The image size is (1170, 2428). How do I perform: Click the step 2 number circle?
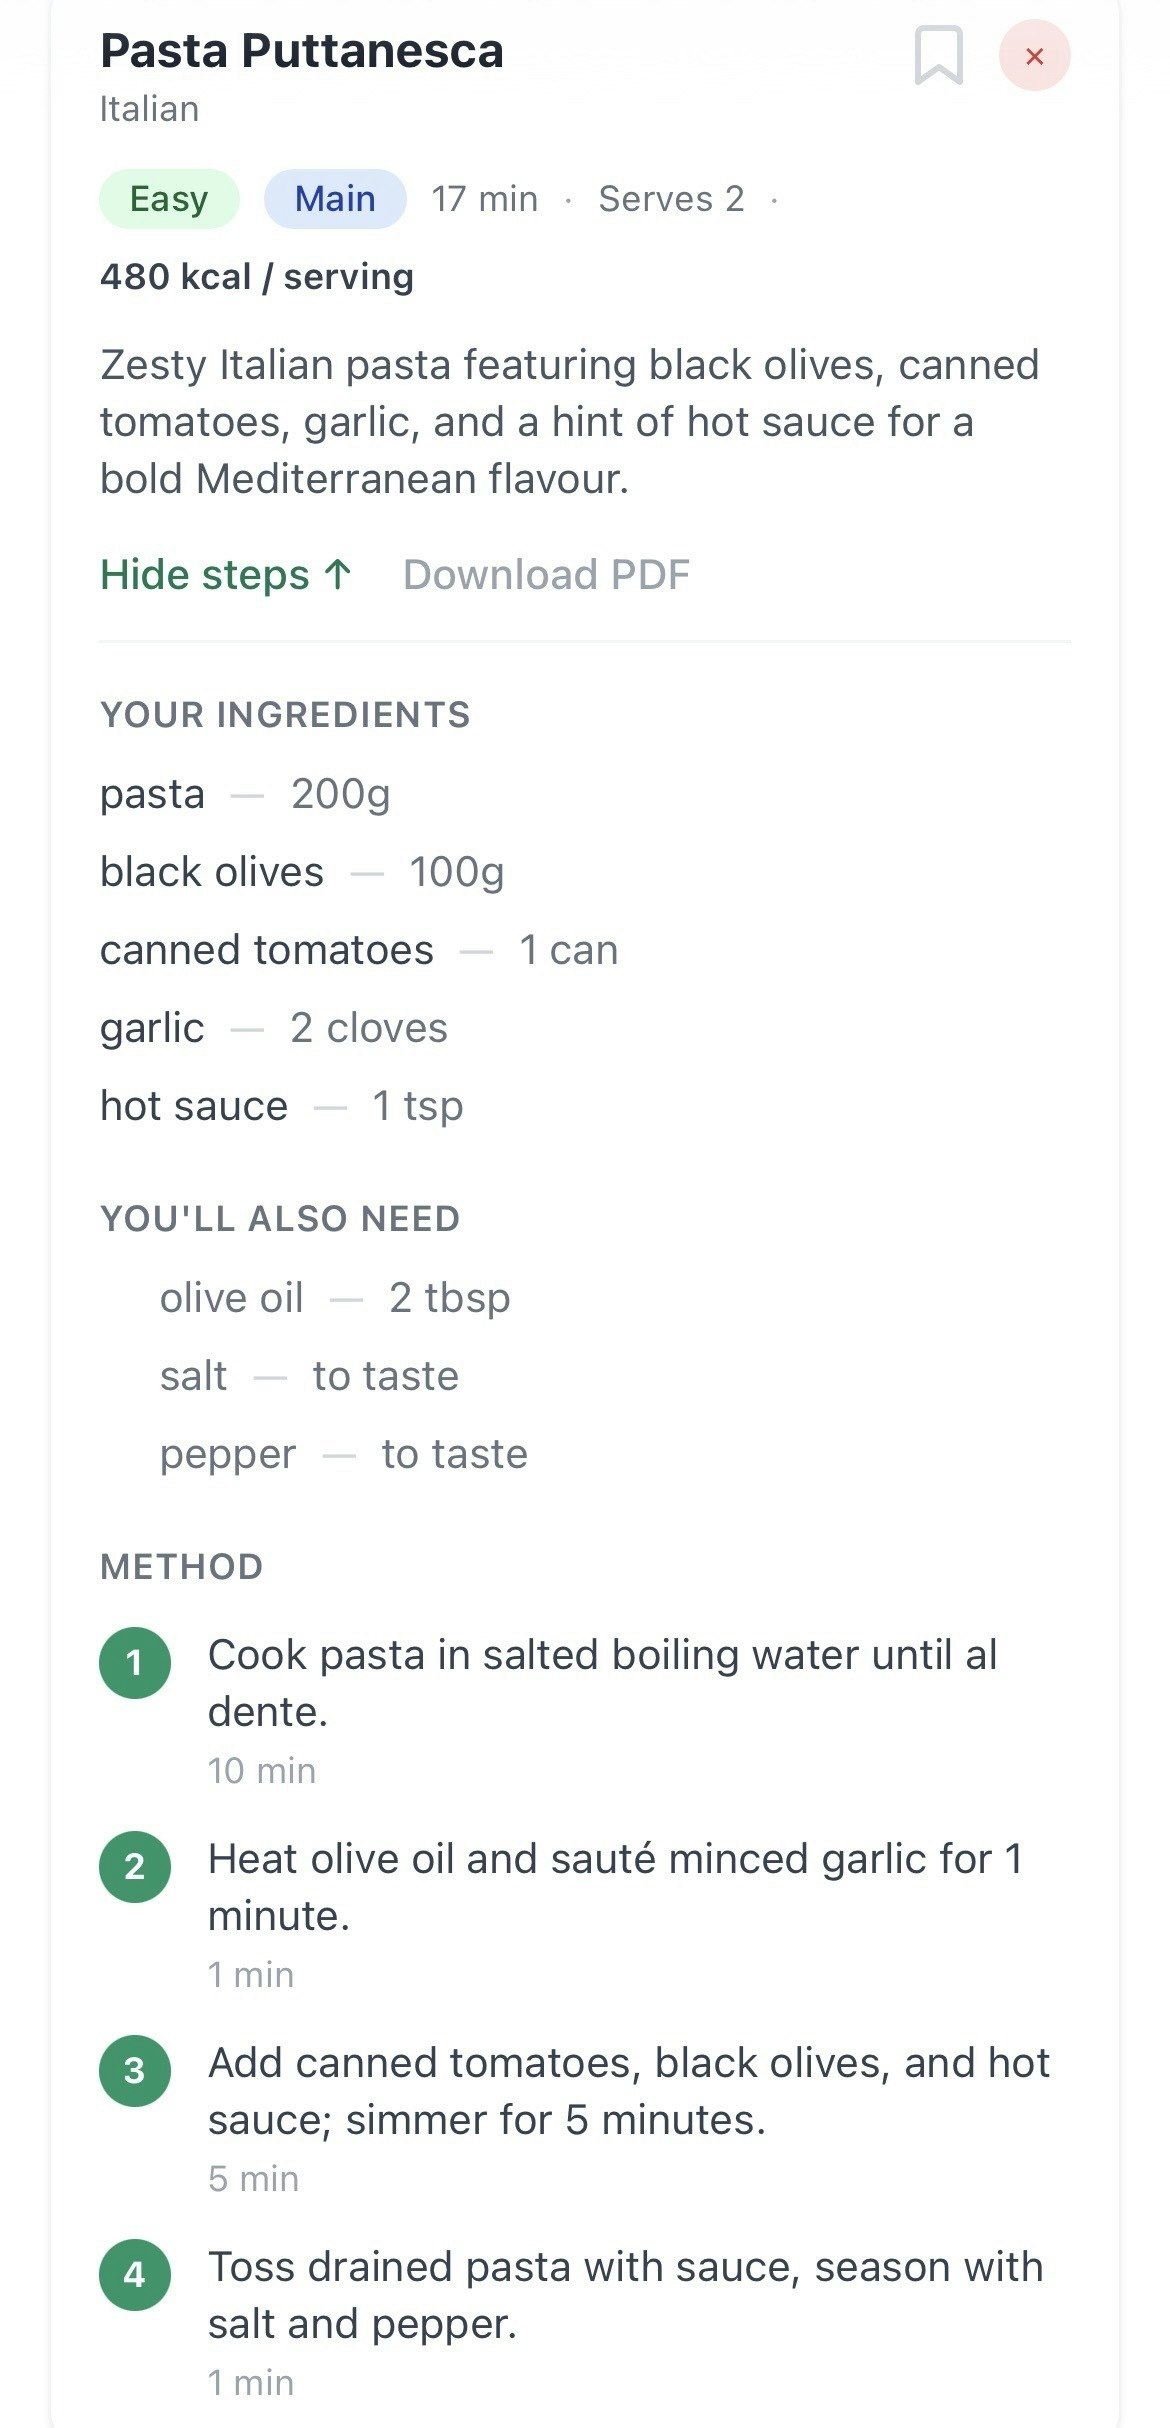[x=135, y=1867]
